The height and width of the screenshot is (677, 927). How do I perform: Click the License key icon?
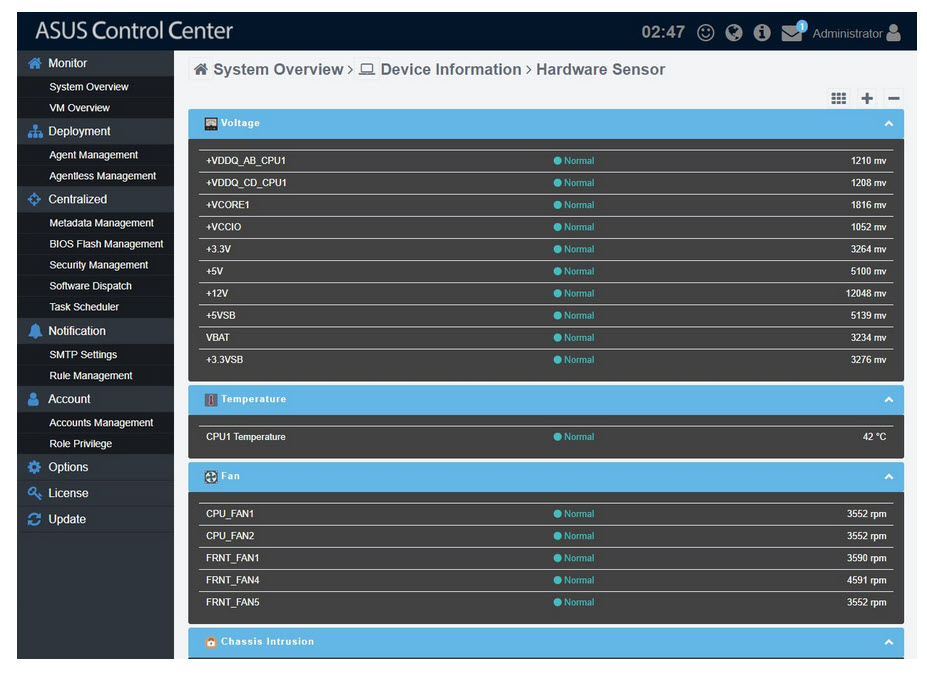point(34,493)
